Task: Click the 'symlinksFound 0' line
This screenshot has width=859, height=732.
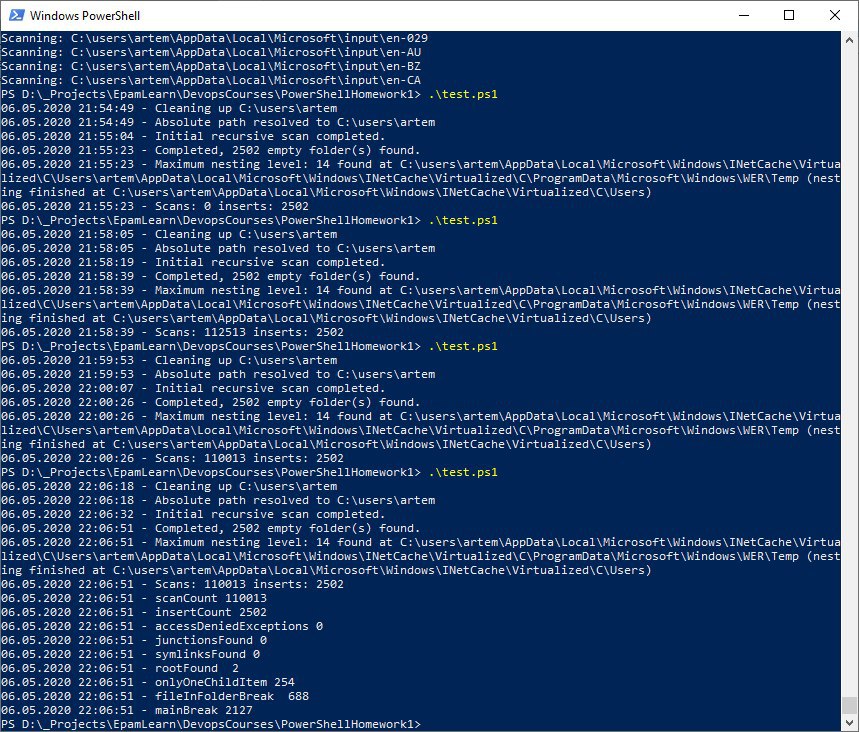Action: [x=131, y=654]
